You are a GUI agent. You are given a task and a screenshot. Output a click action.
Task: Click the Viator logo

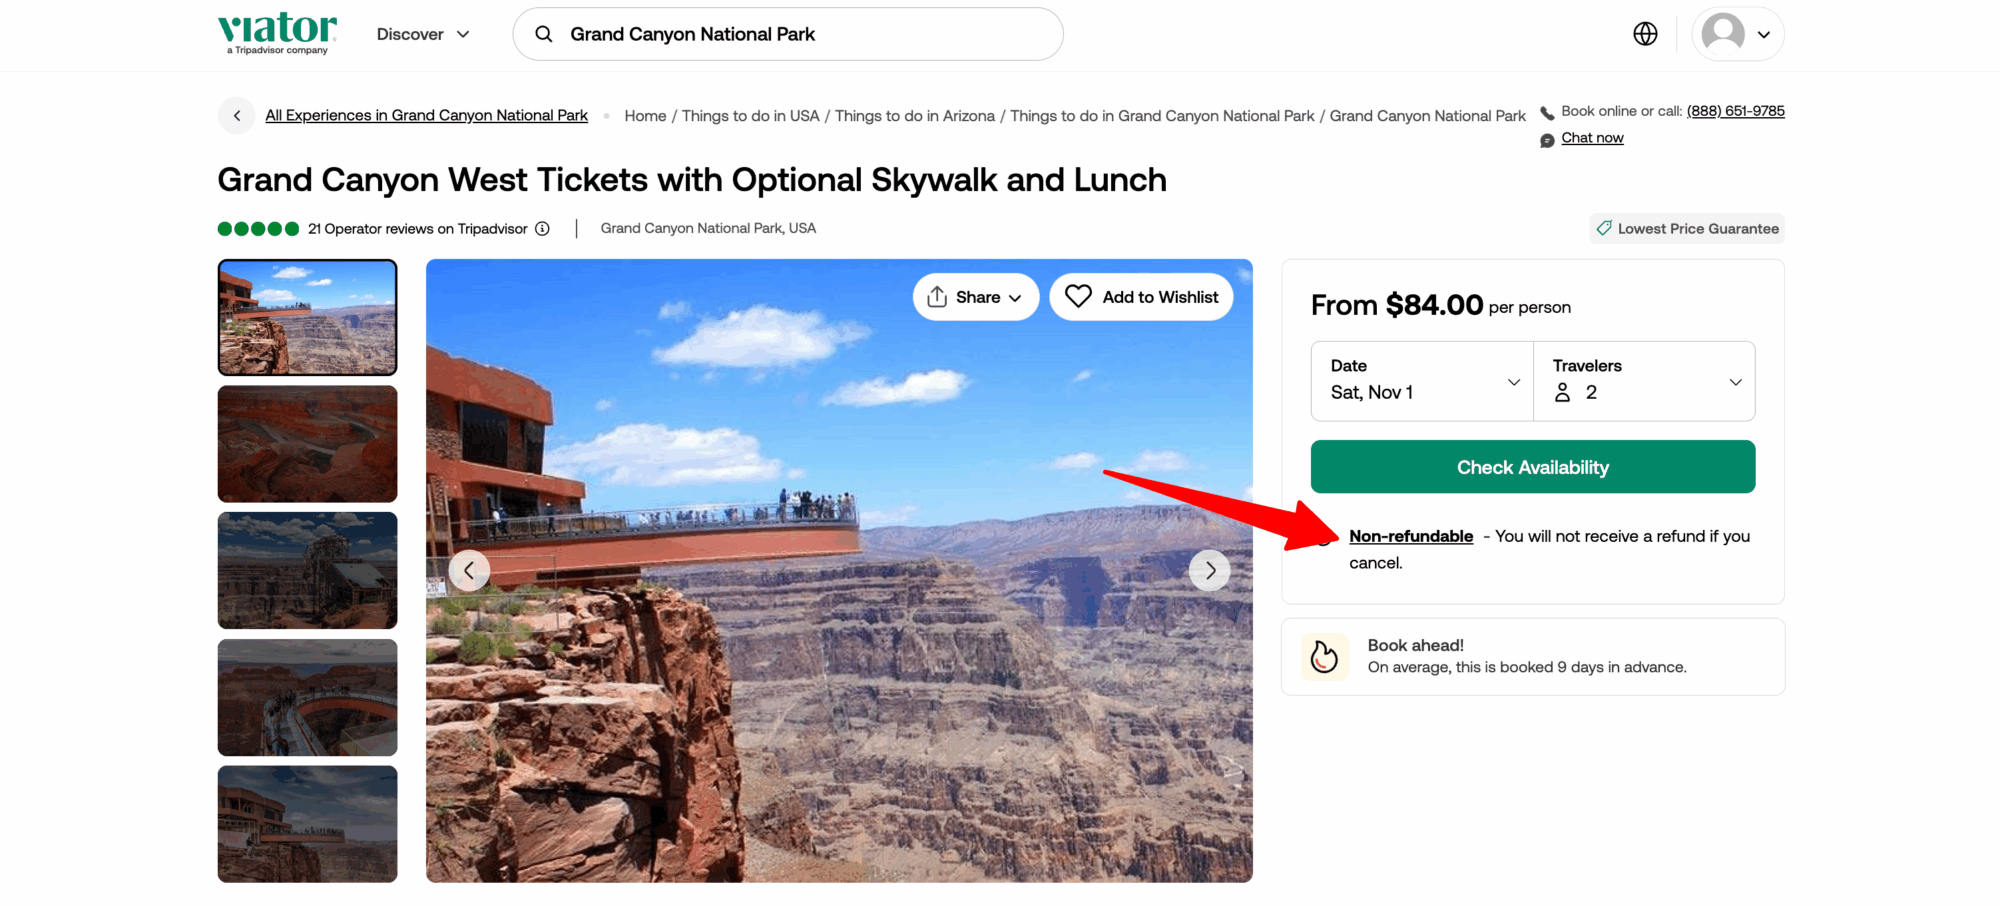[277, 33]
